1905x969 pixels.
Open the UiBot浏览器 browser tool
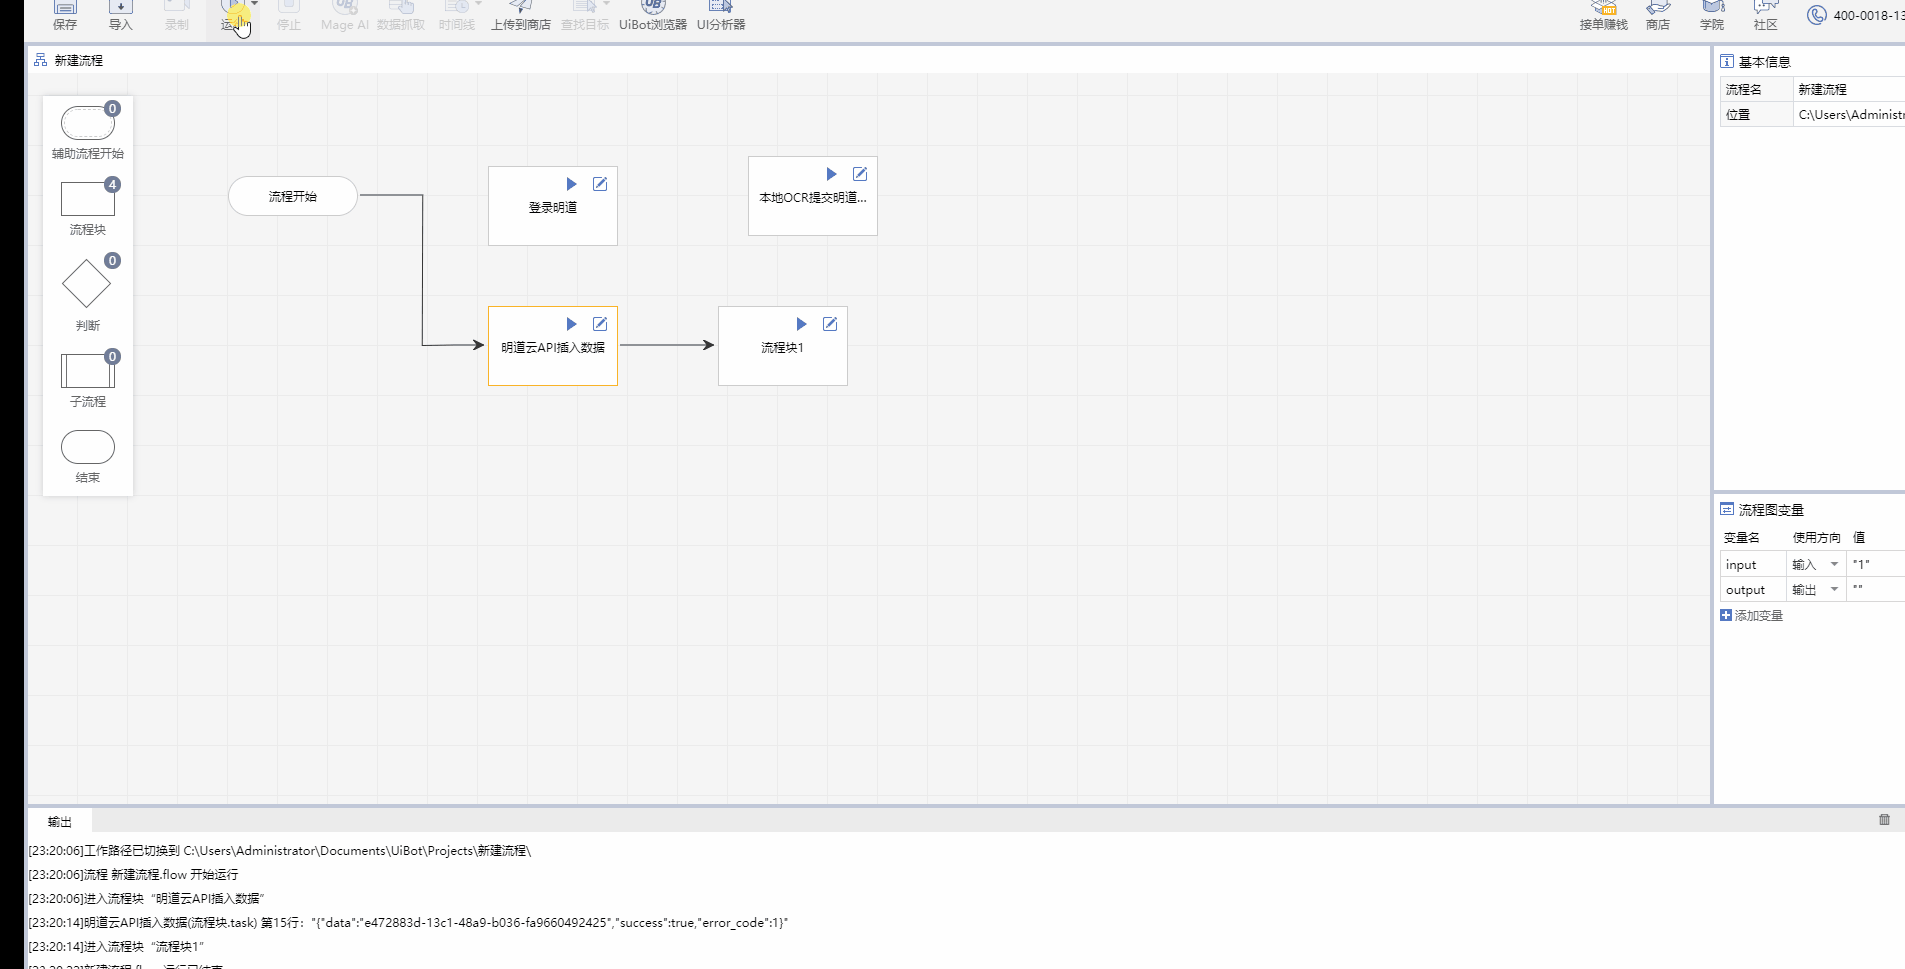(653, 16)
